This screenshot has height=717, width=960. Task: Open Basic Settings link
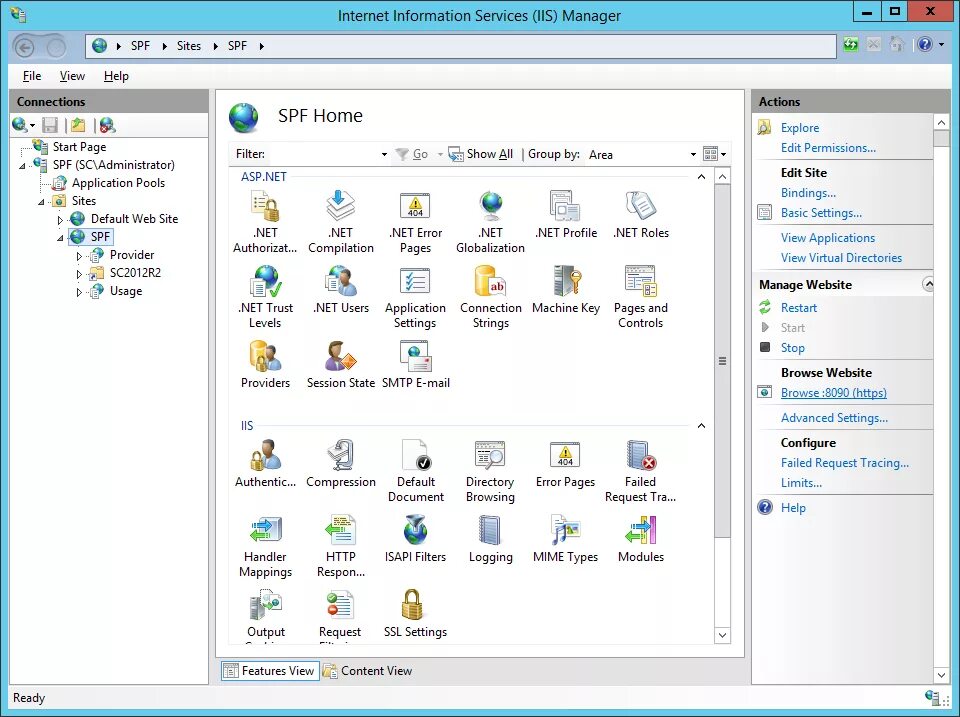[x=821, y=213]
